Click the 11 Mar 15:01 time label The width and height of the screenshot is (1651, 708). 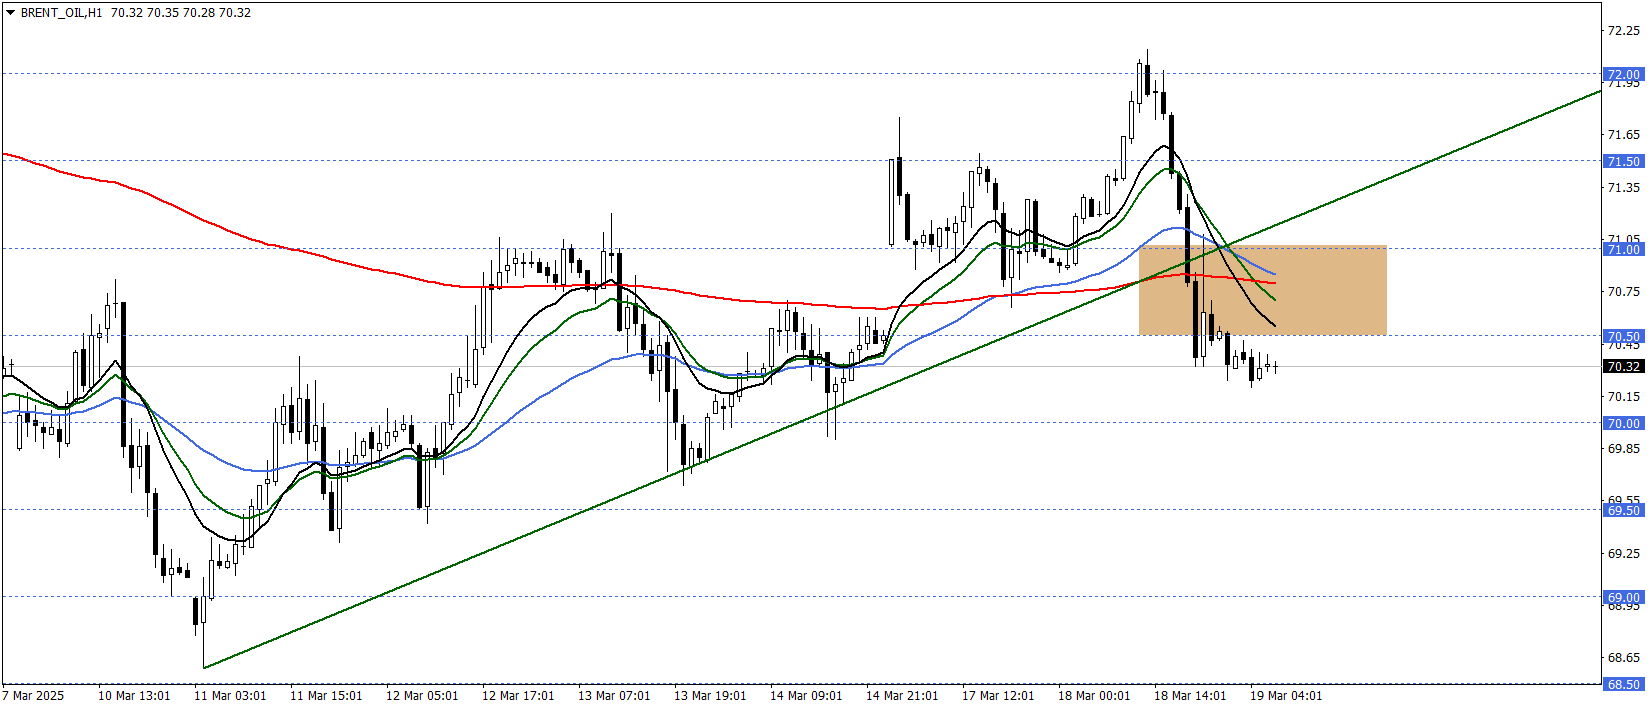[x=326, y=696]
